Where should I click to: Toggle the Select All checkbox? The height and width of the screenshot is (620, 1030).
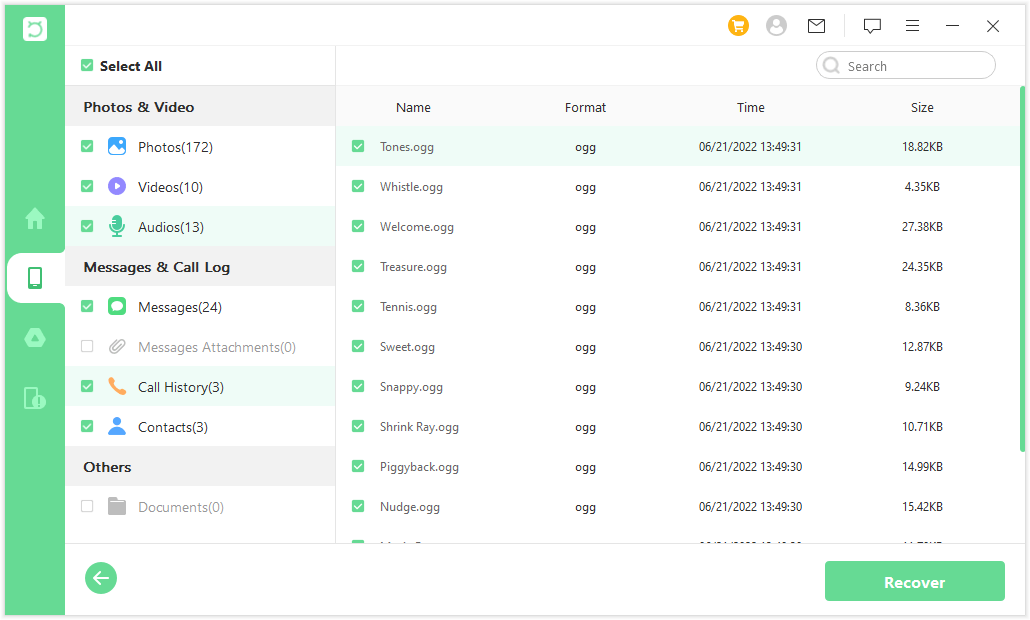pos(87,66)
